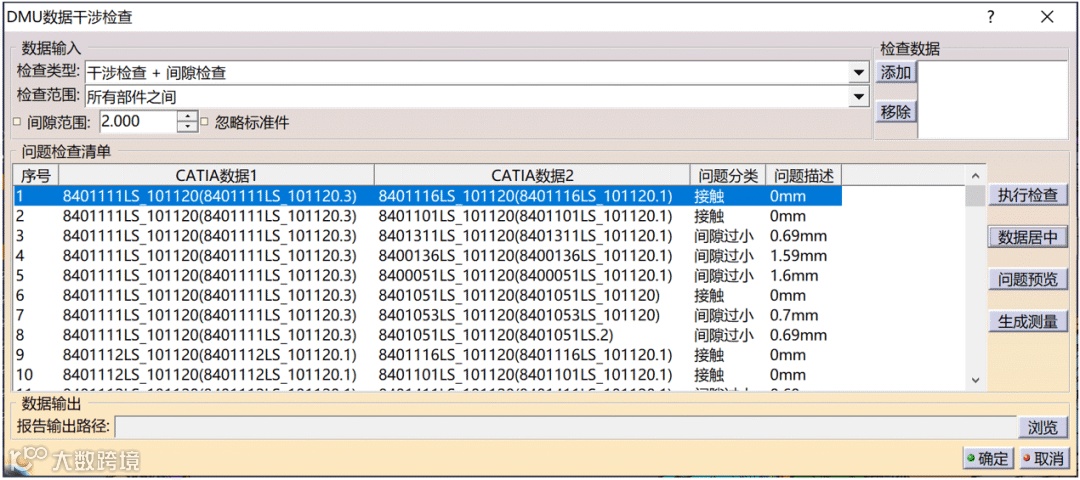Image resolution: width=1080 pixels, height=480 pixels.
Task: Click the 问题描述 column header
Action: pyautogui.click(x=804, y=176)
